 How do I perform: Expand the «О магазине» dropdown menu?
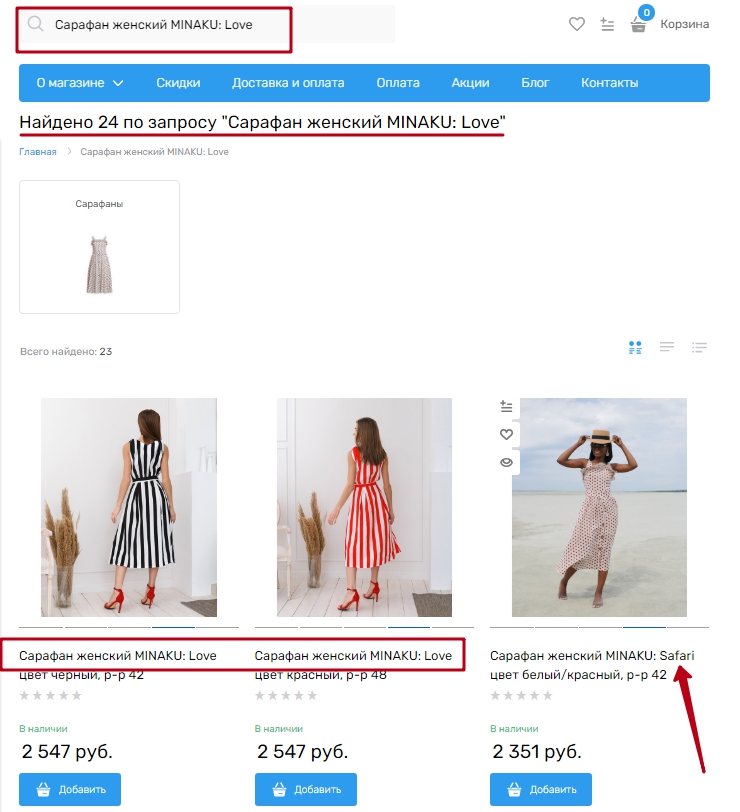click(x=80, y=83)
